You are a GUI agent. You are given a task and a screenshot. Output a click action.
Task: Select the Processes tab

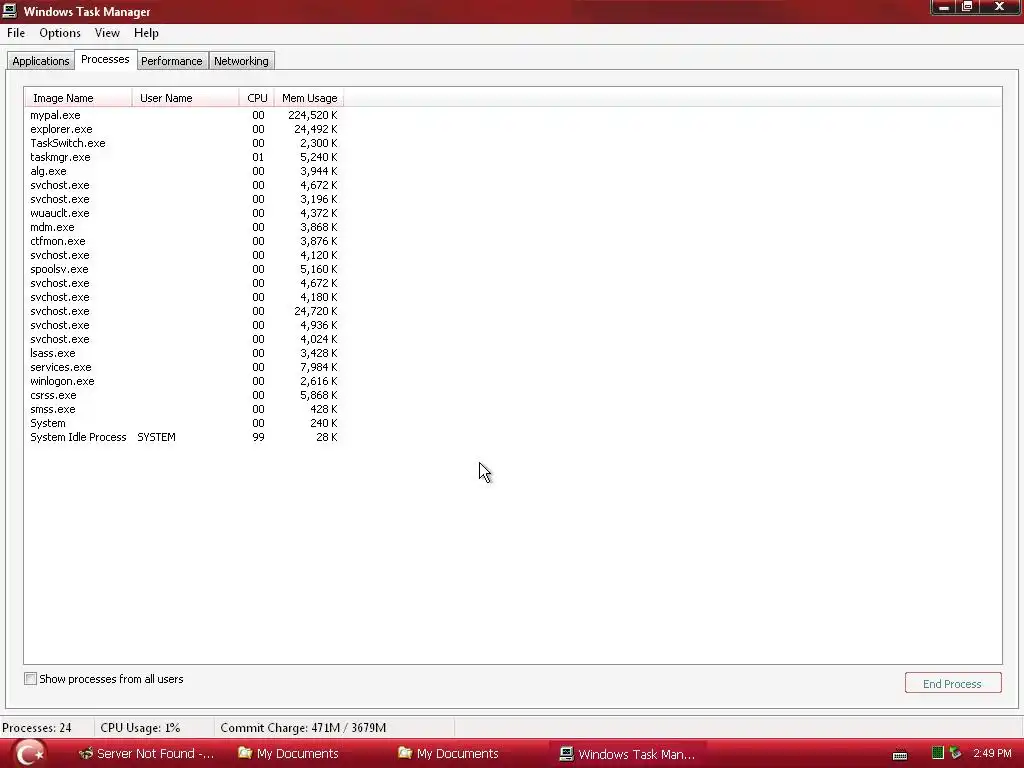coord(105,59)
